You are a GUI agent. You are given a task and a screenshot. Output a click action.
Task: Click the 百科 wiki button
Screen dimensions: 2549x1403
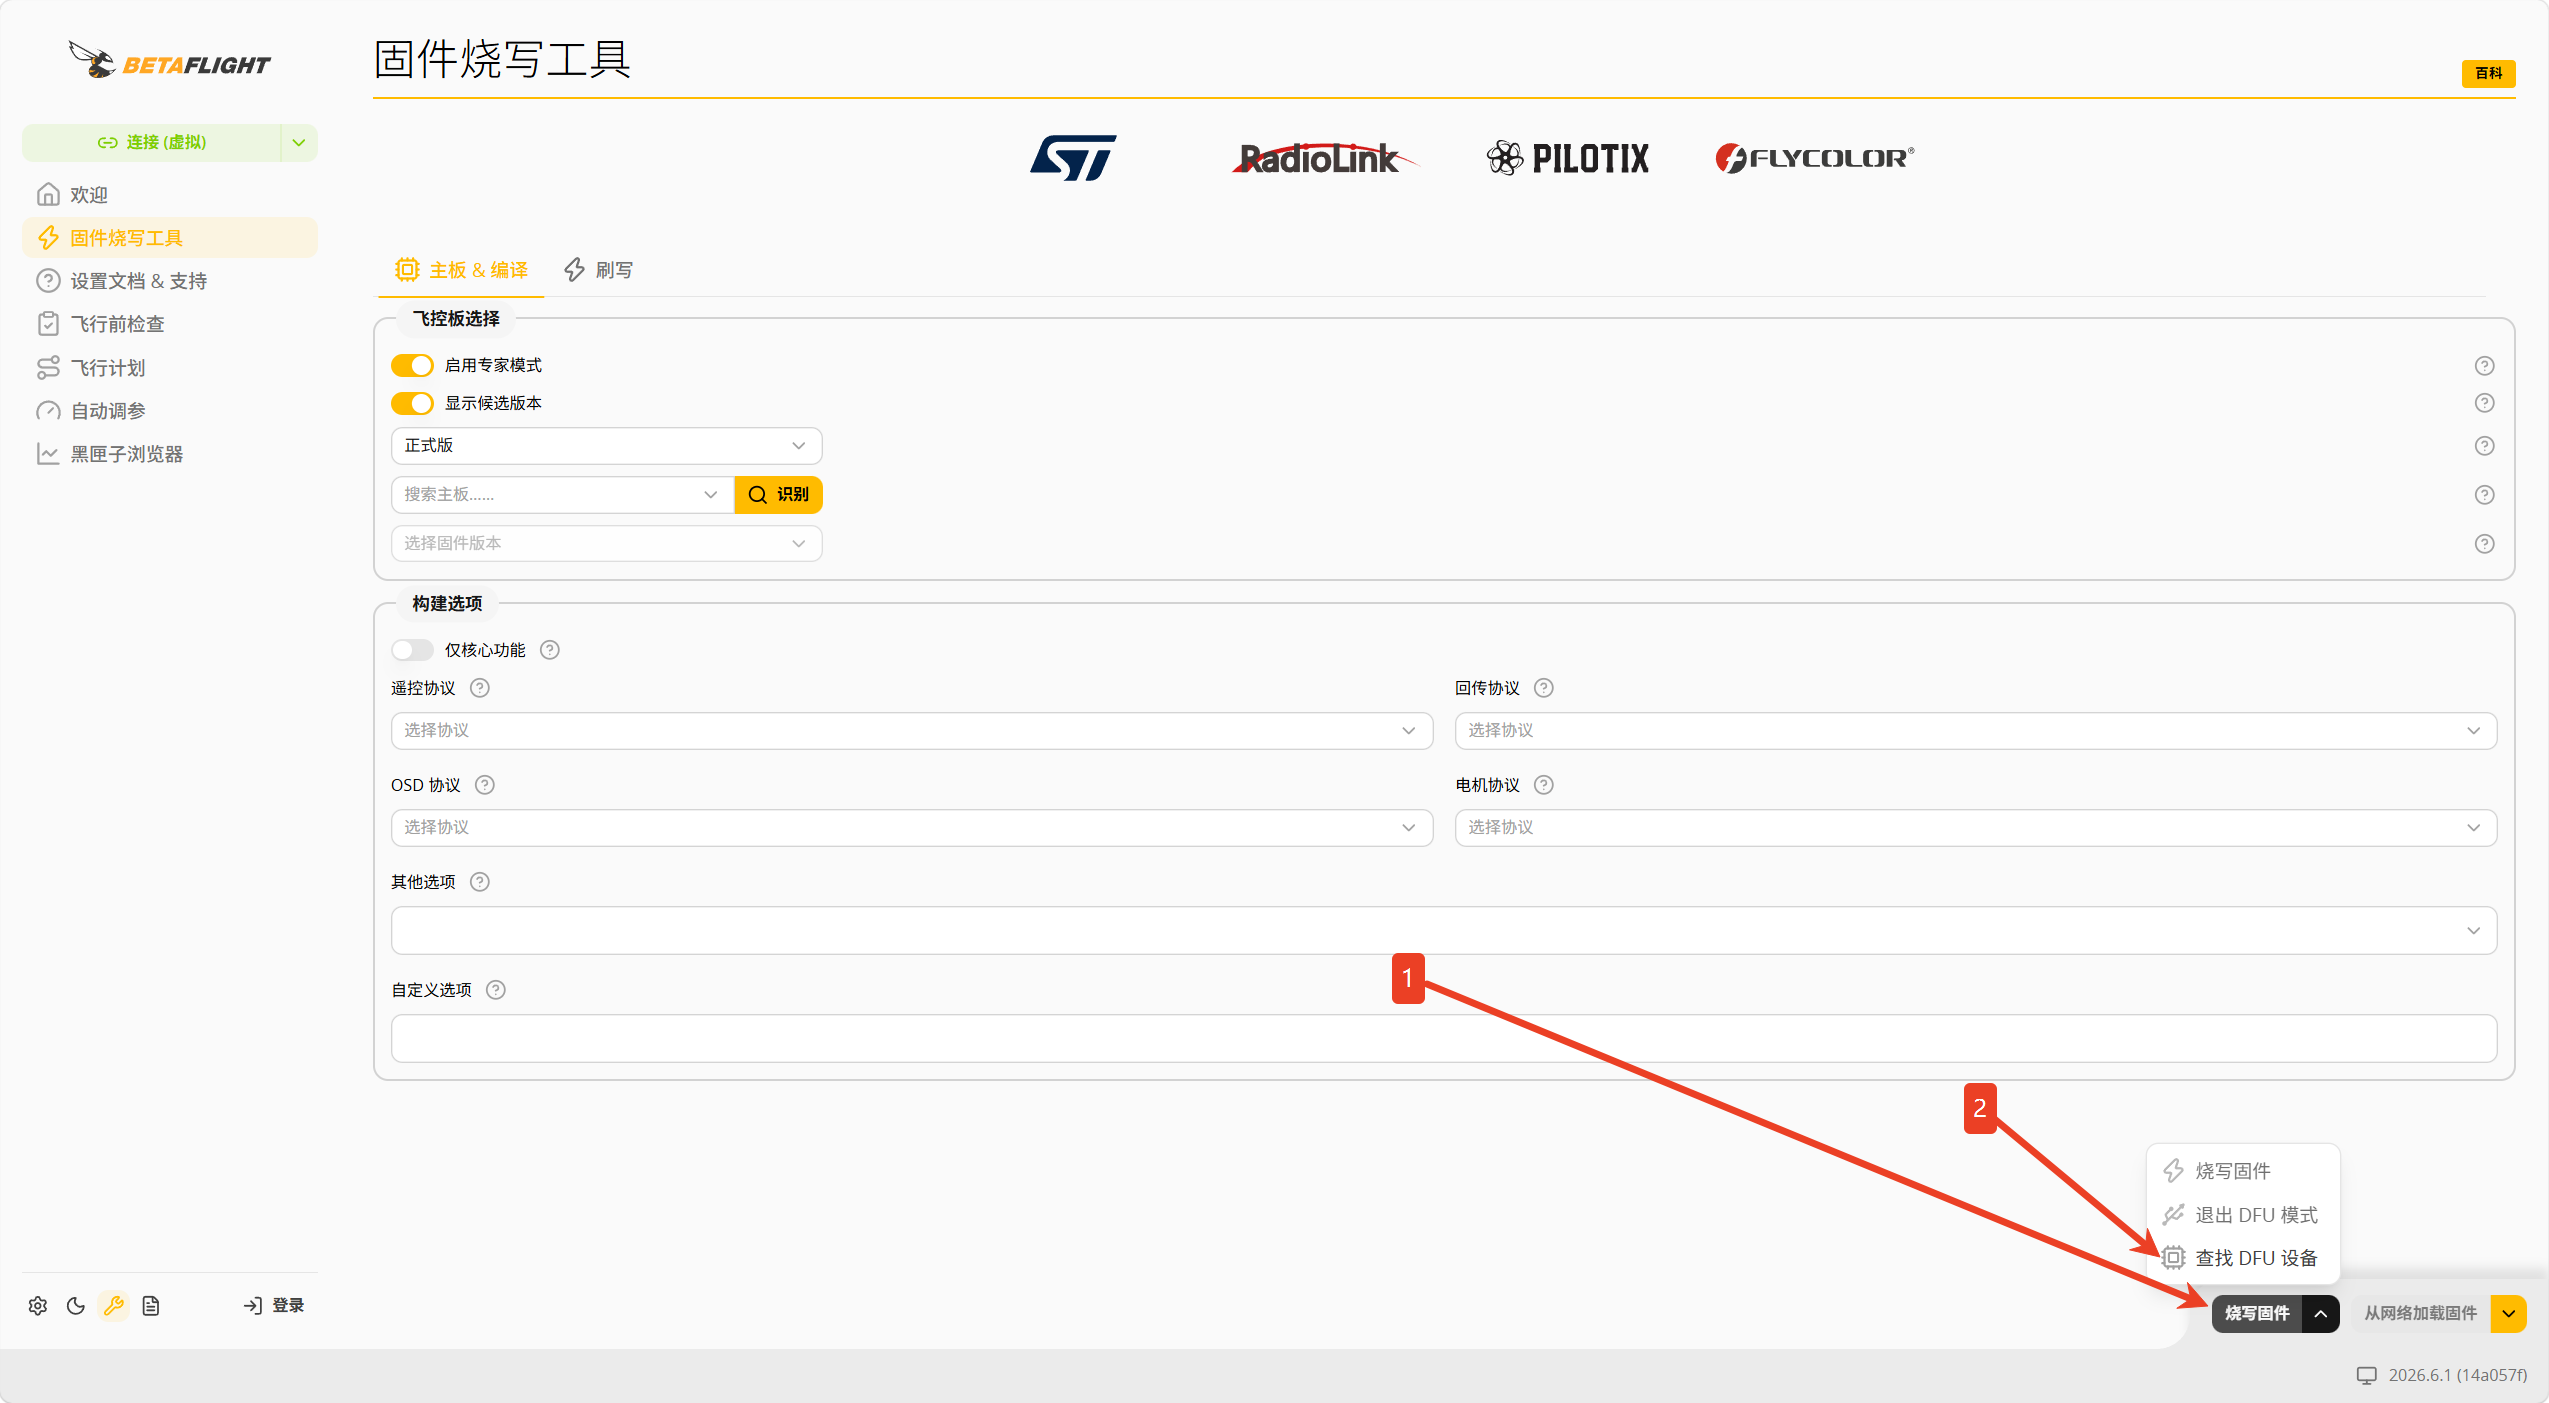(2488, 74)
